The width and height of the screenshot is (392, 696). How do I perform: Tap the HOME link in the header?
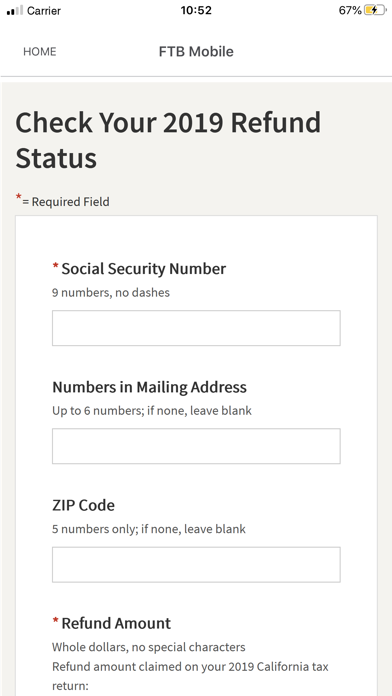click(40, 51)
